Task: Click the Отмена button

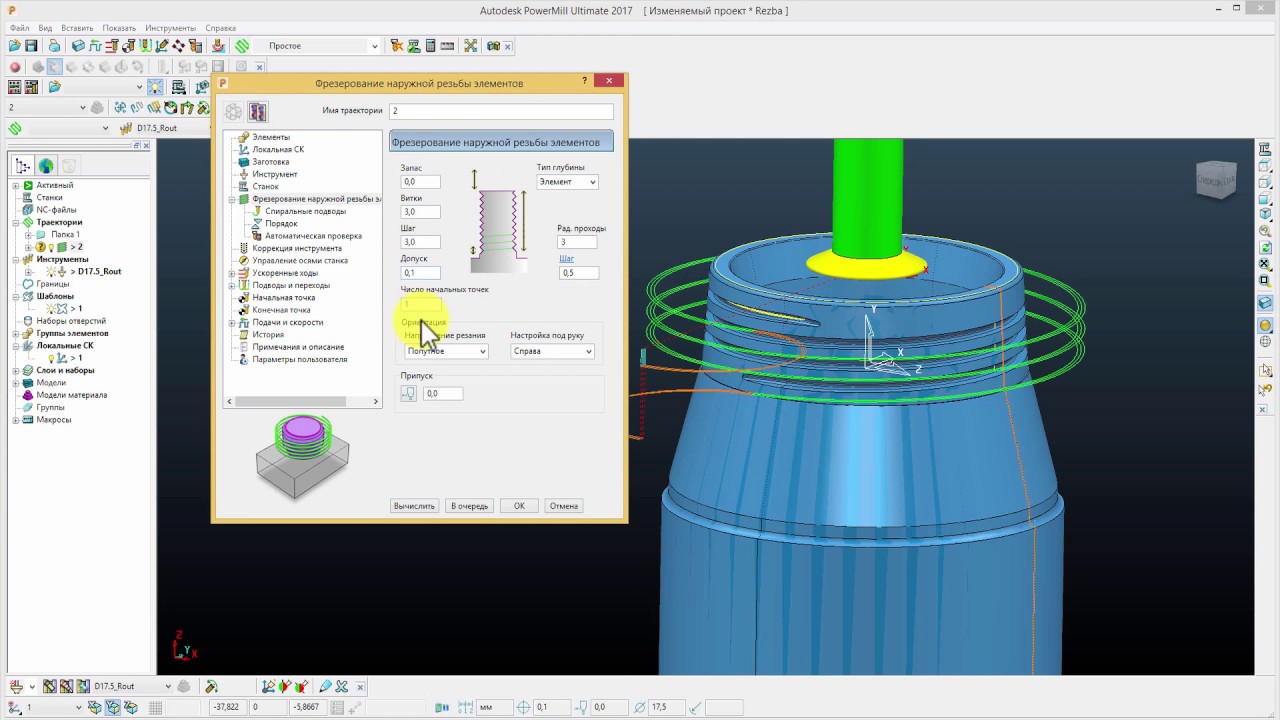Action: [x=564, y=506]
